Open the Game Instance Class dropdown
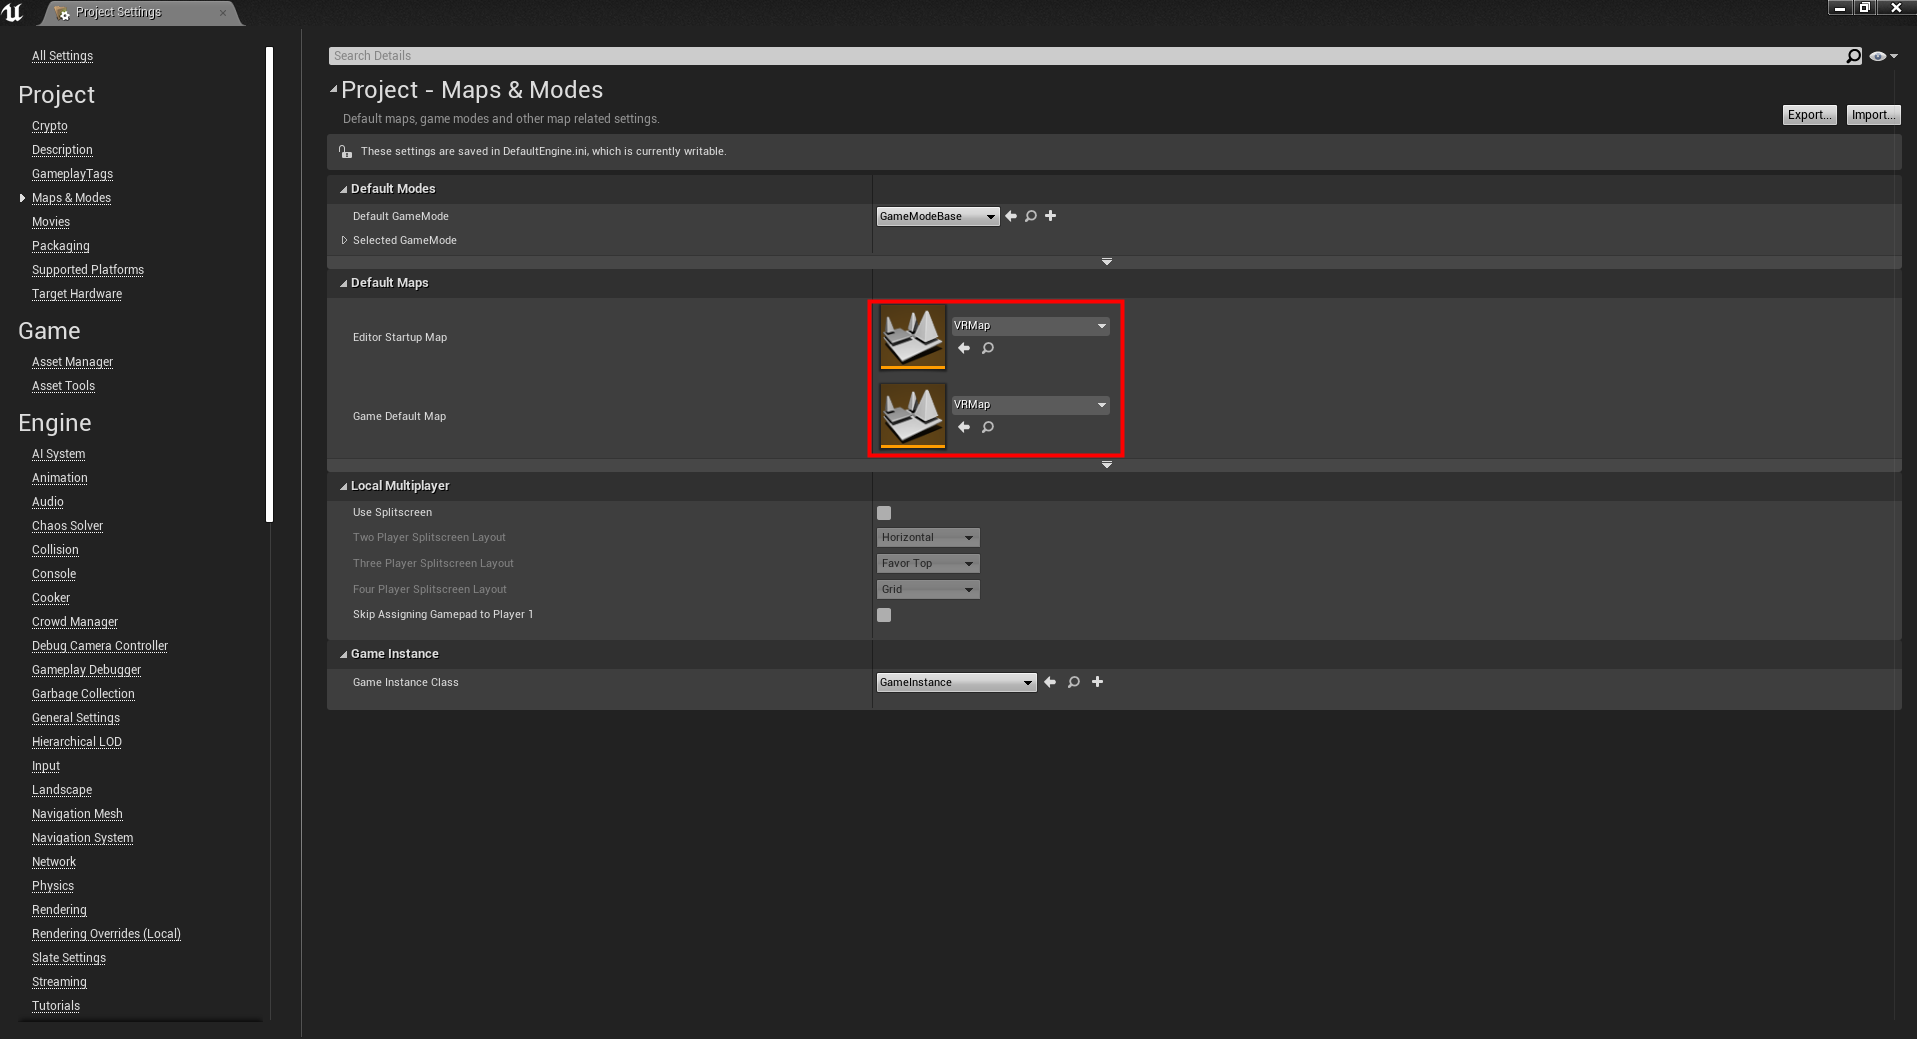 point(955,682)
